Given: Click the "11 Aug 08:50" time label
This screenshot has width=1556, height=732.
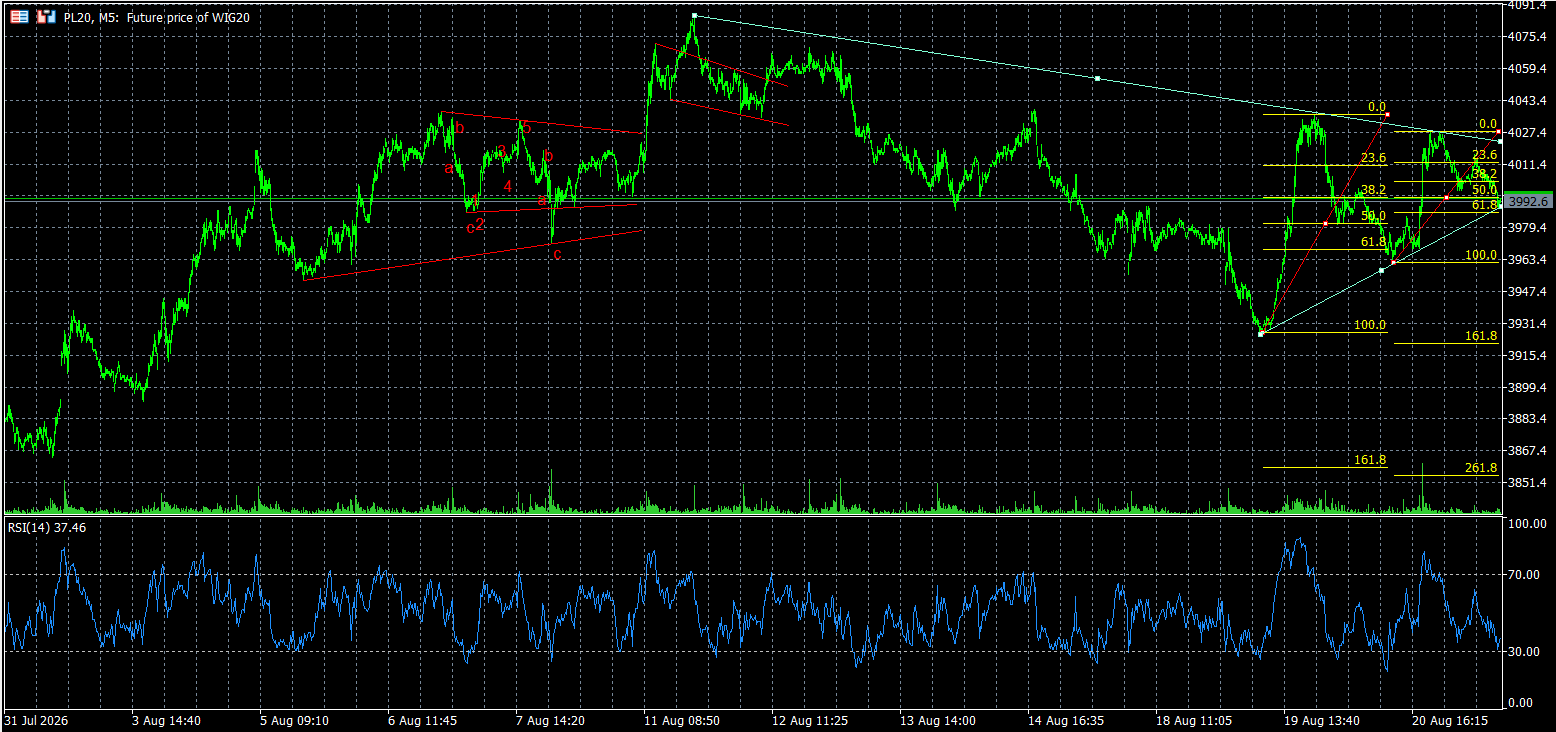Looking at the screenshot, I should 681,720.
